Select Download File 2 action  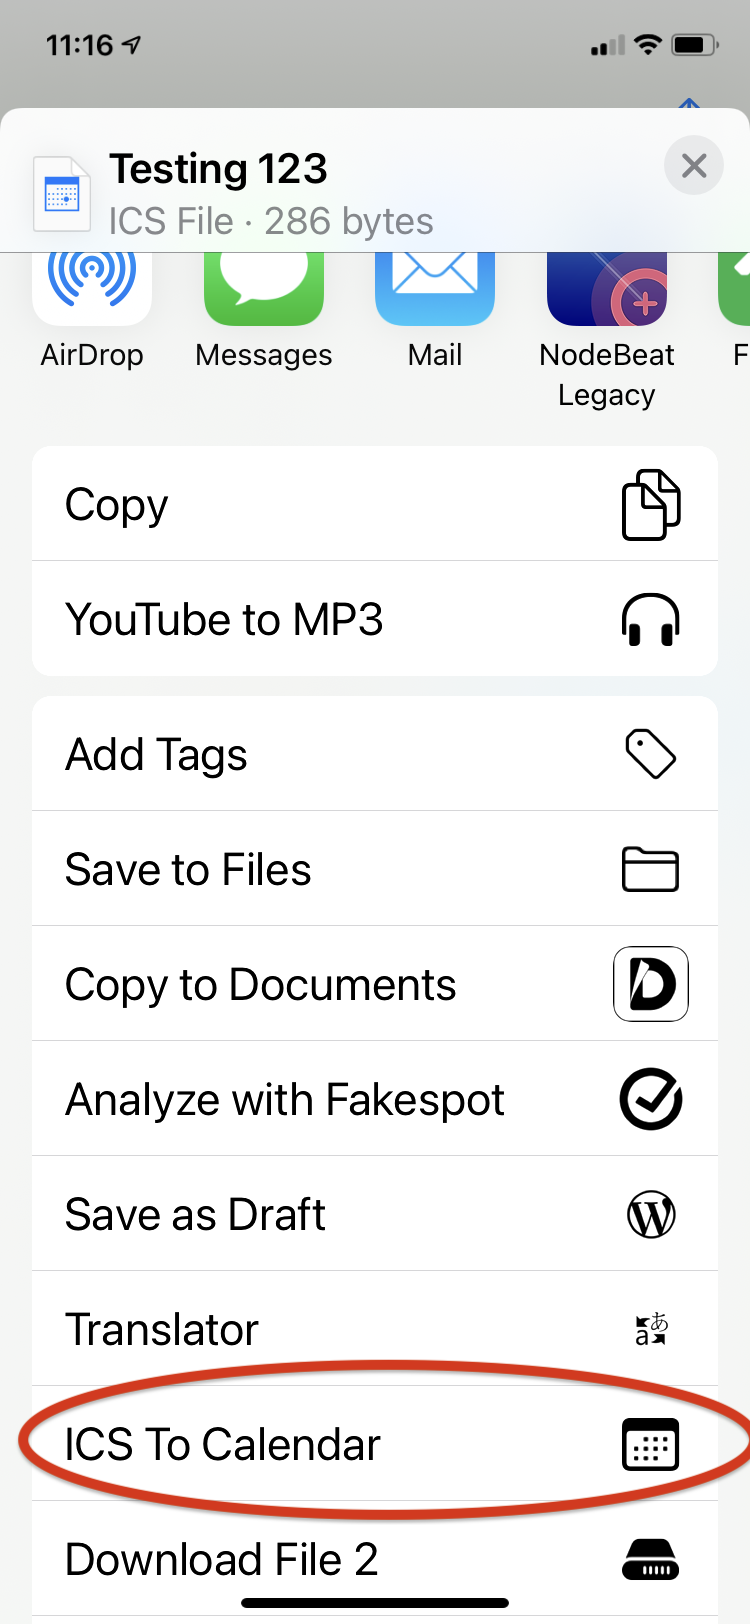coord(375,1559)
